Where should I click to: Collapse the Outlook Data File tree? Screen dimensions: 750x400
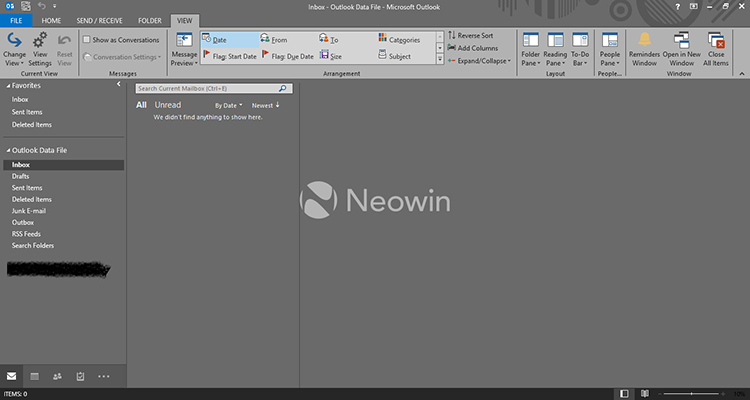8,150
